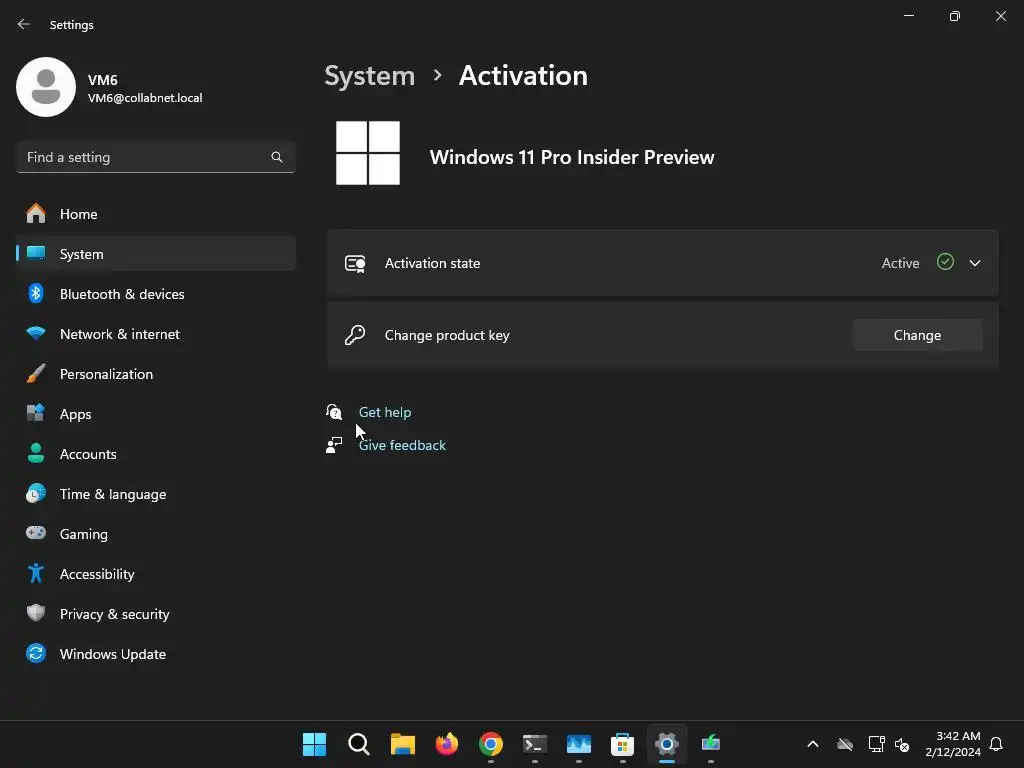Screen dimensions: 1024x768
Task: Launch Google Chrome from the taskbar
Action: point(491,744)
